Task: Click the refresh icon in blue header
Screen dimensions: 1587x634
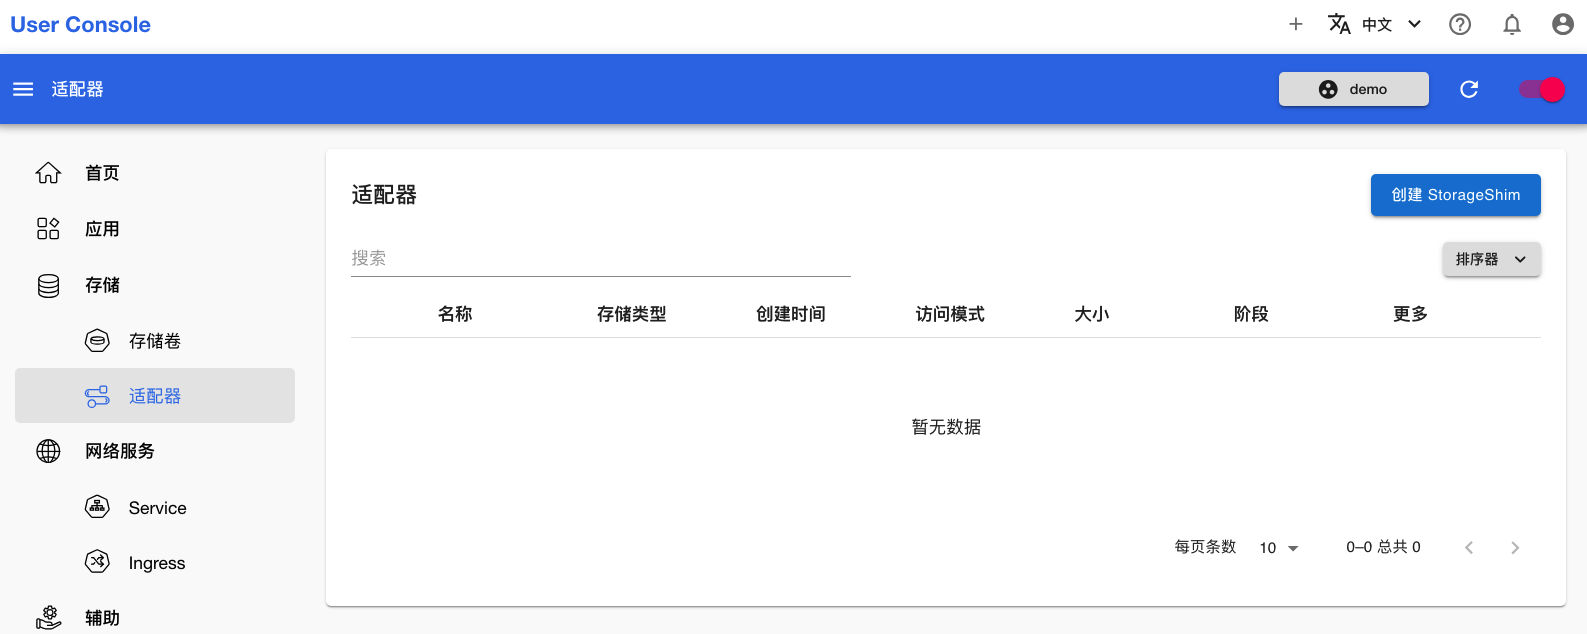Action: 1469,89
